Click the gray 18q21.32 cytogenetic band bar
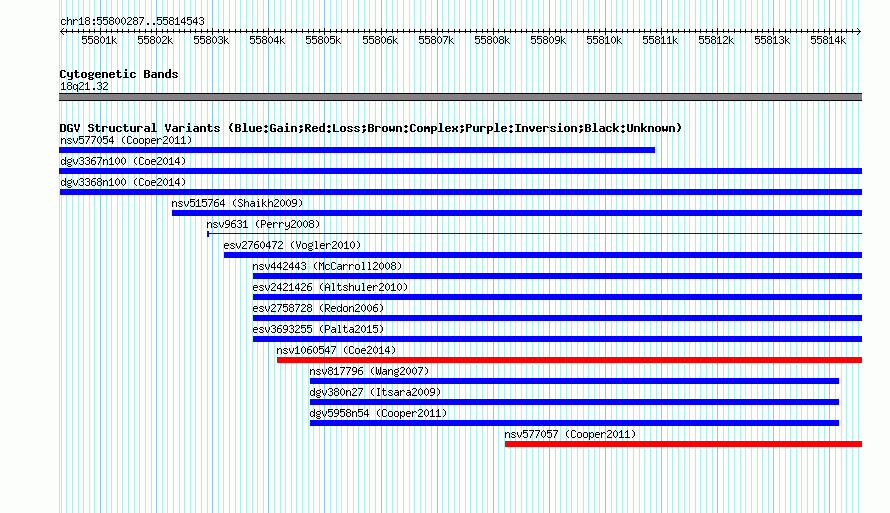Viewport: 890px width, 513px height. coord(460,97)
